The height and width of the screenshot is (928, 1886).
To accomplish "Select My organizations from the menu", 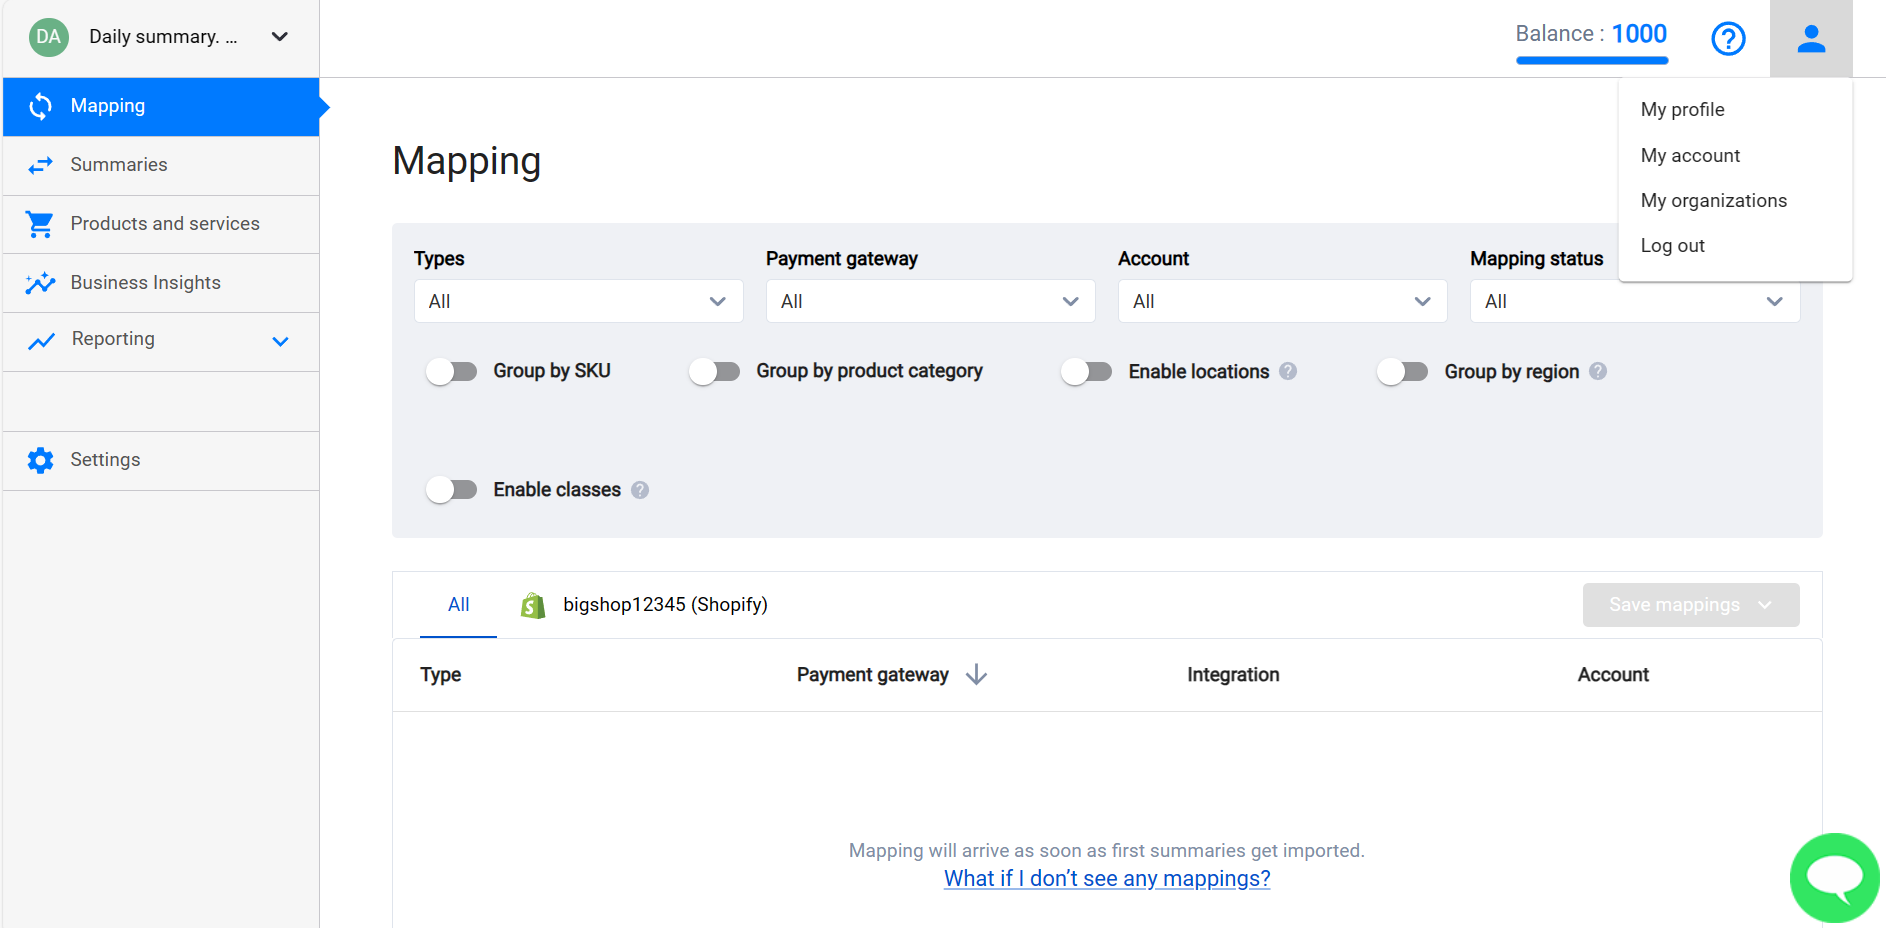I will pyautogui.click(x=1713, y=200).
